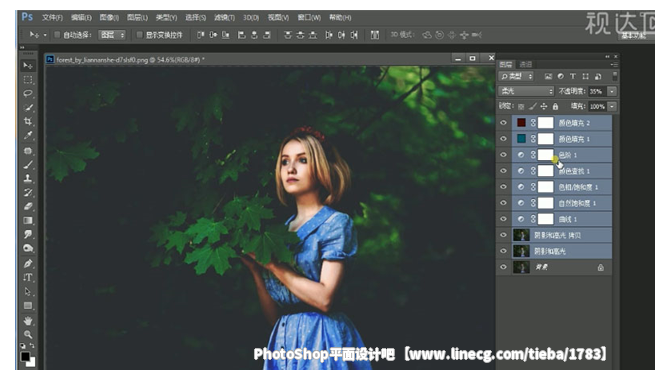Hide the 颜色填充 1 layer
The height and width of the screenshot is (373, 662).
click(503, 139)
